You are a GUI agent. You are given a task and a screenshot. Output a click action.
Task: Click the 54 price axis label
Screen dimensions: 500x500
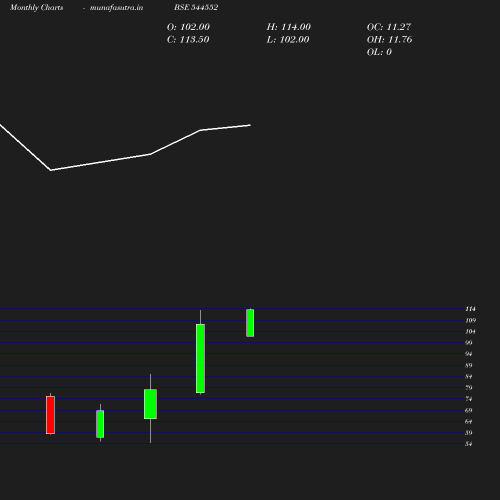[469, 444]
